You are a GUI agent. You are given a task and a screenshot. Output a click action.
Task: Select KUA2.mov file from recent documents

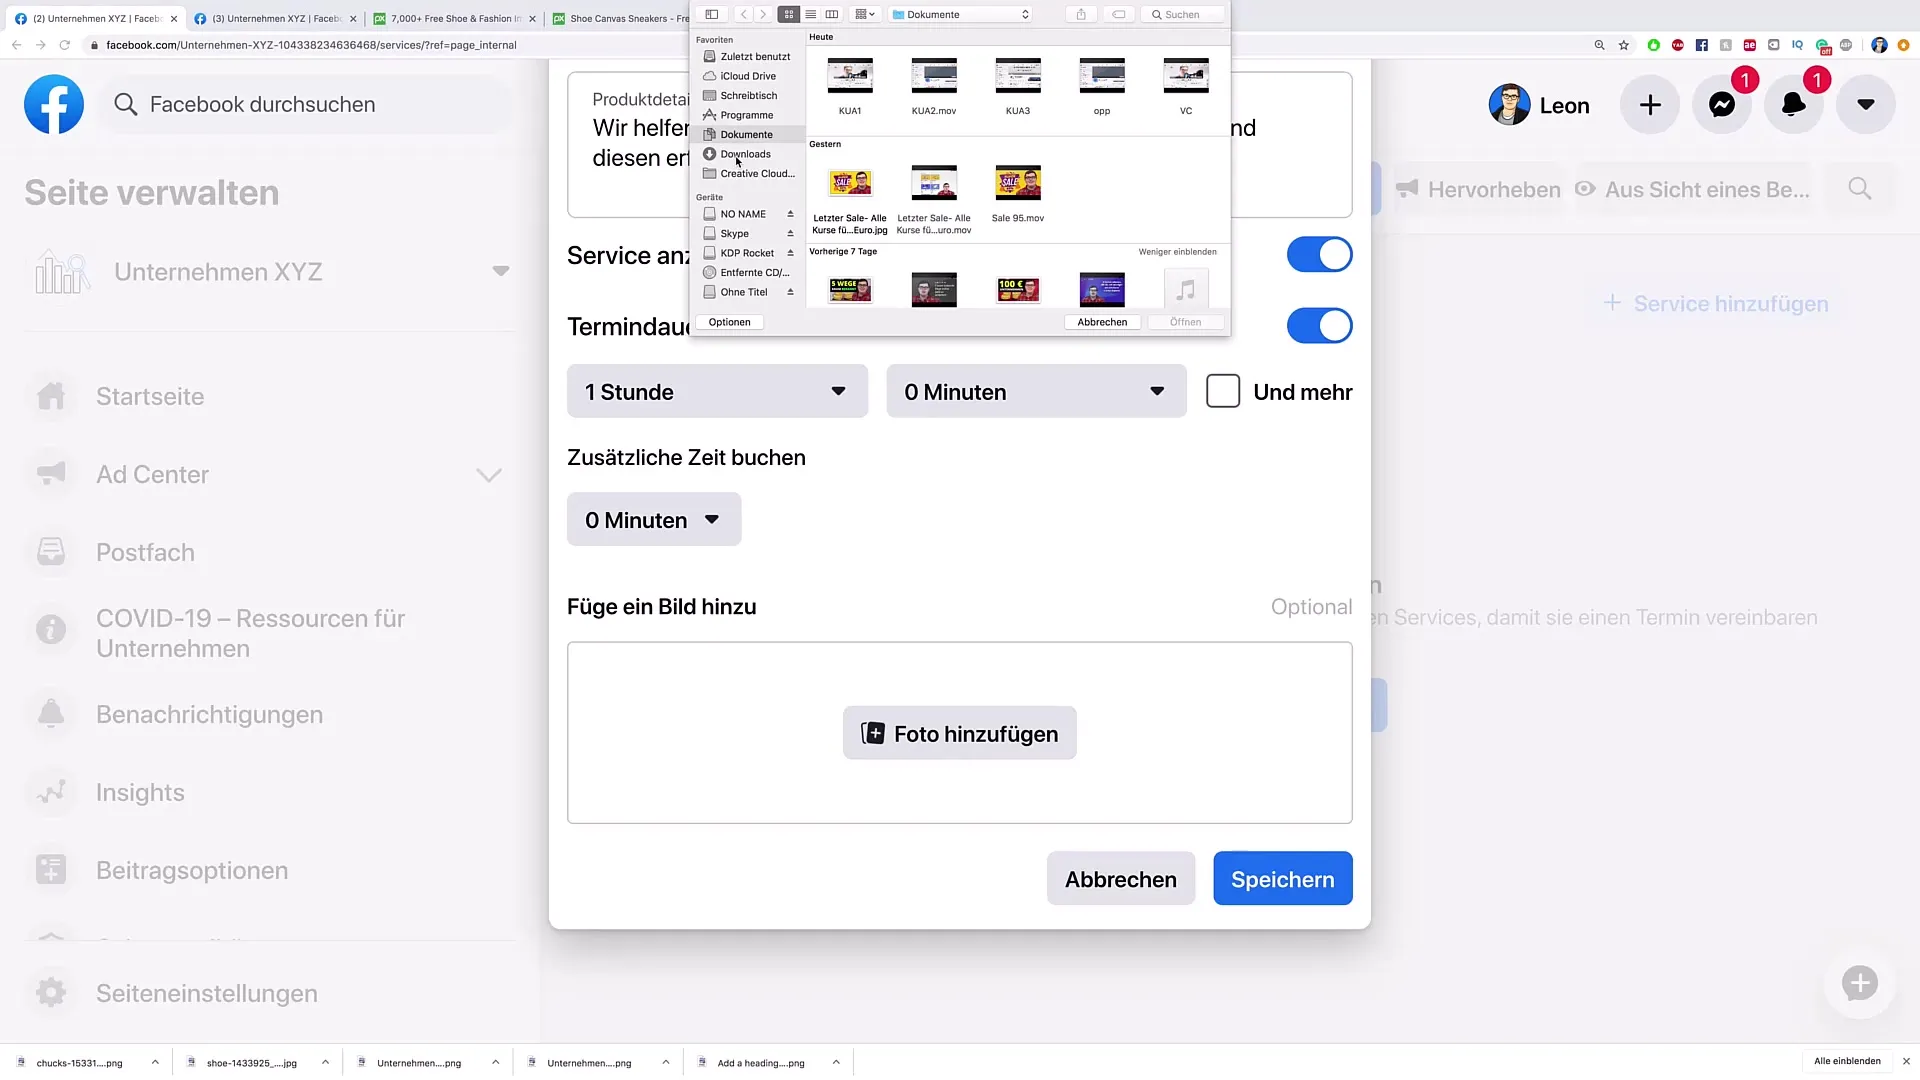click(934, 83)
